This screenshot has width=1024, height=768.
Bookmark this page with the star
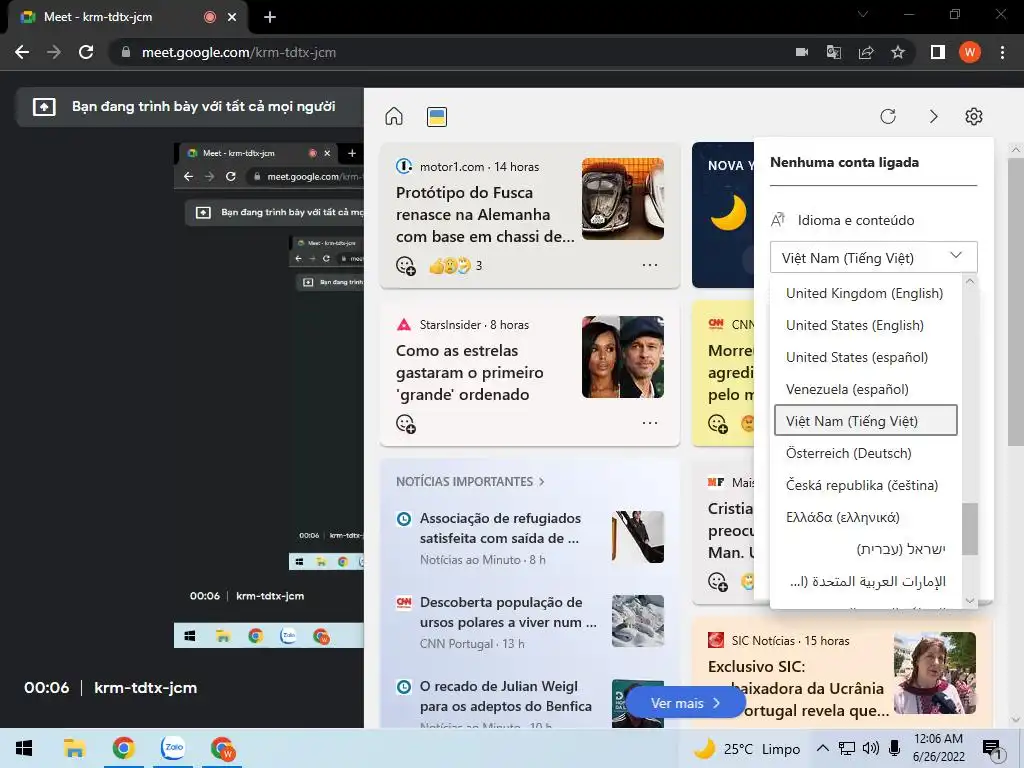(898, 52)
